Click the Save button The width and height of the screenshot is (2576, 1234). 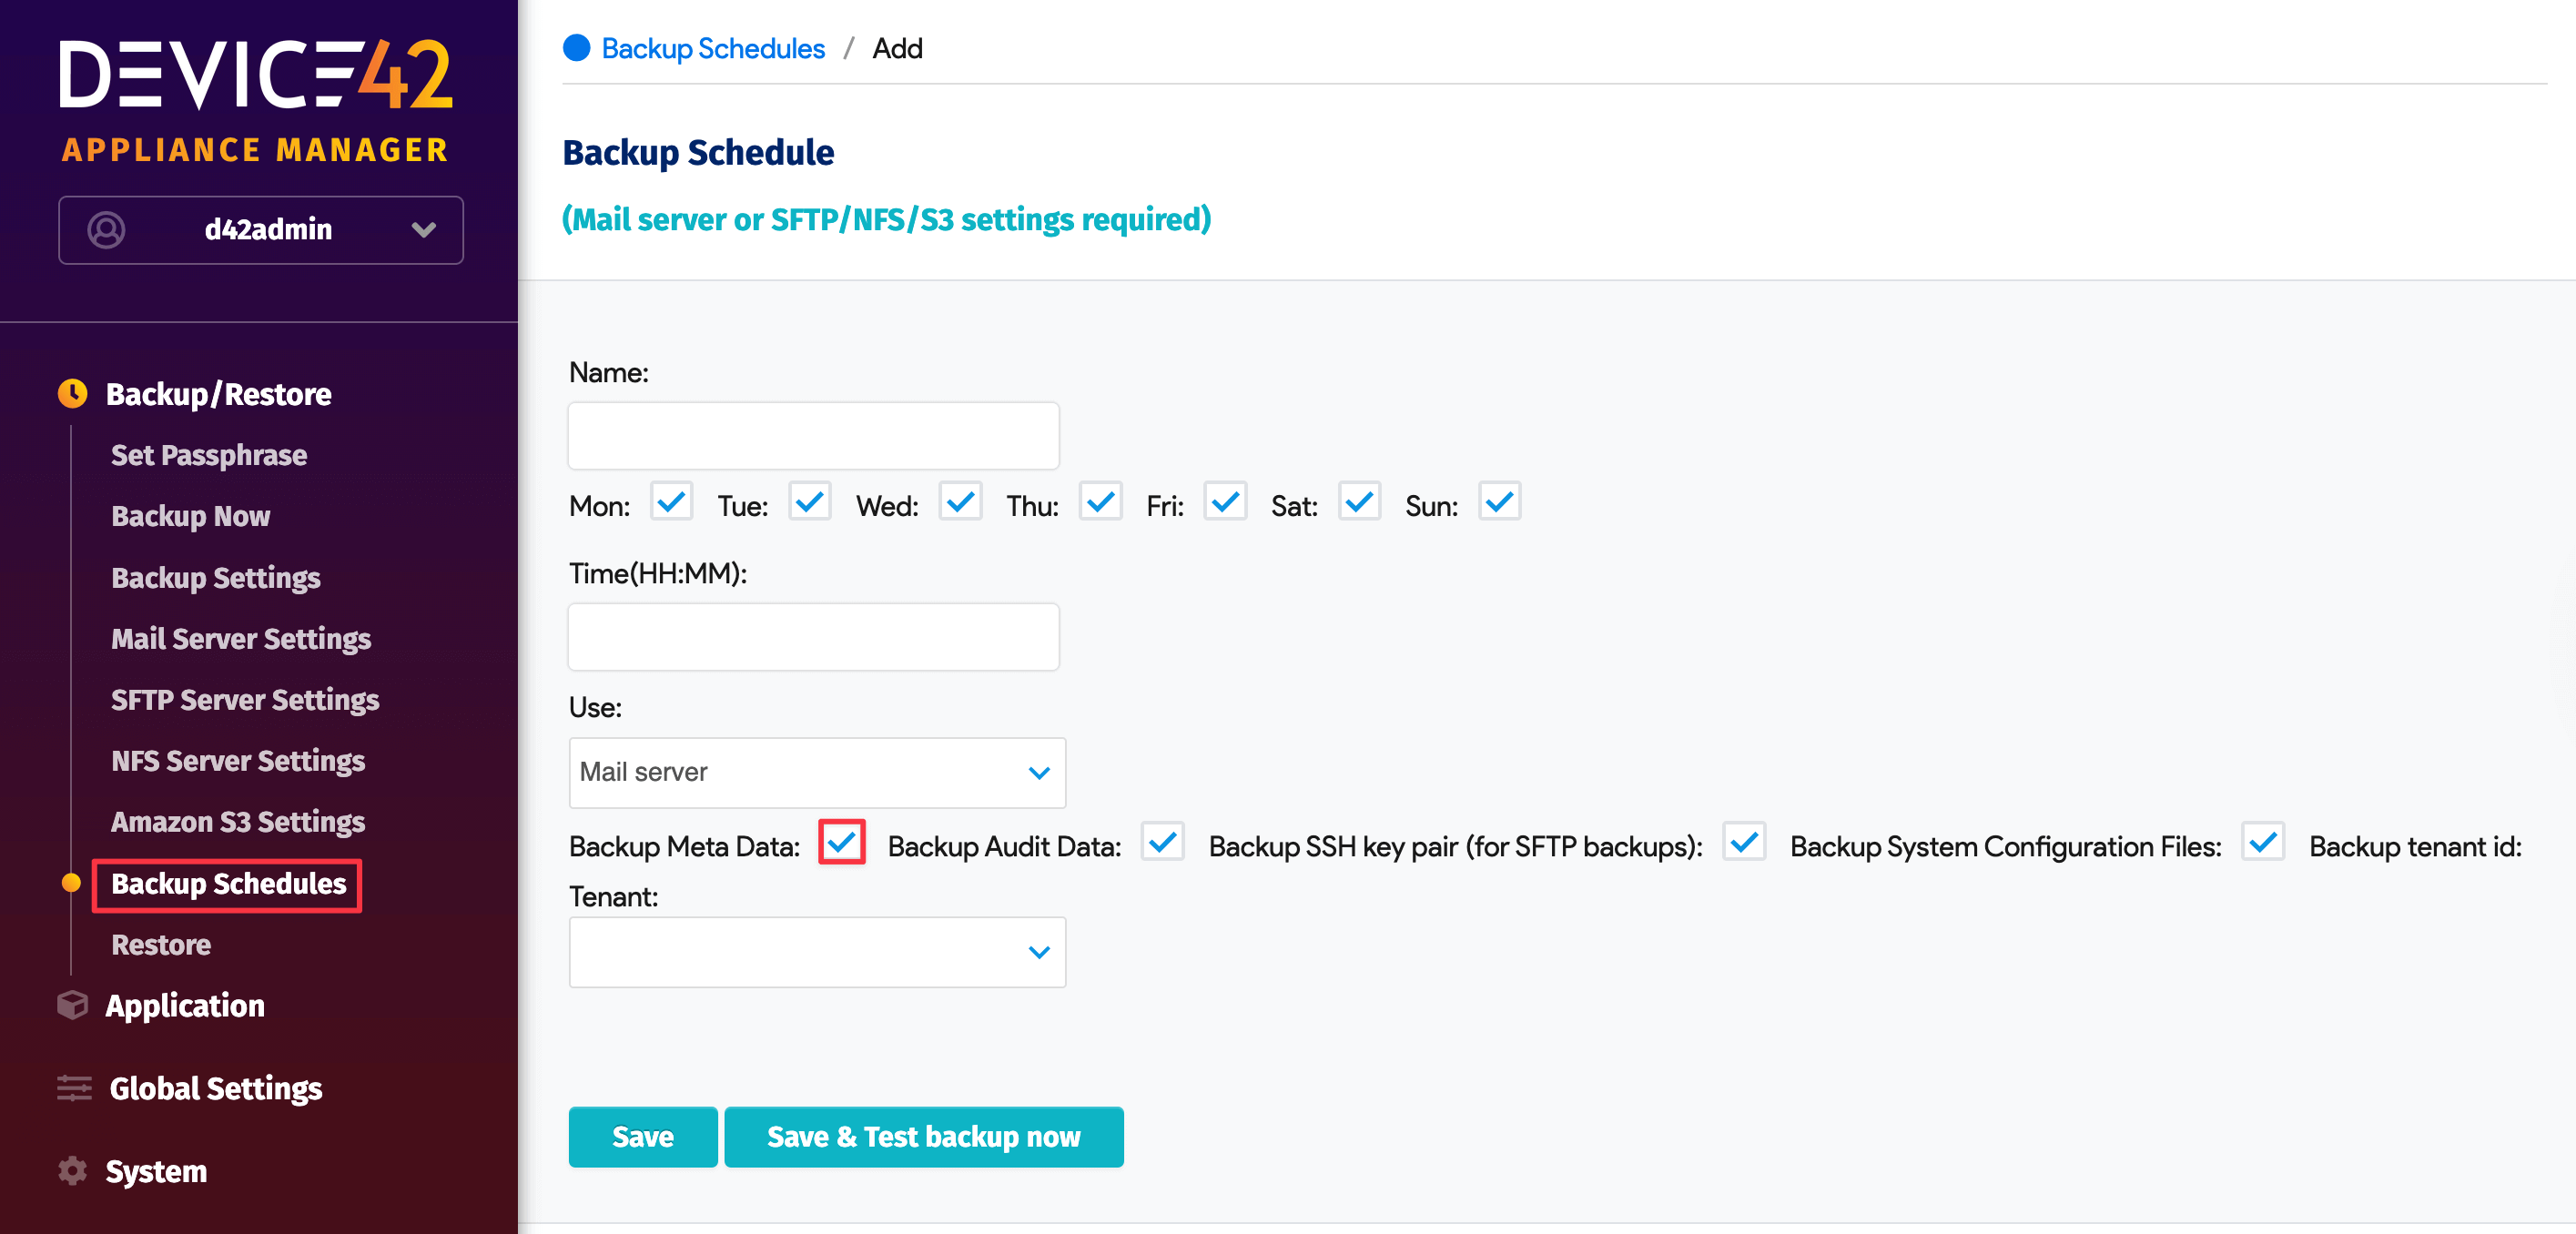pos(642,1136)
